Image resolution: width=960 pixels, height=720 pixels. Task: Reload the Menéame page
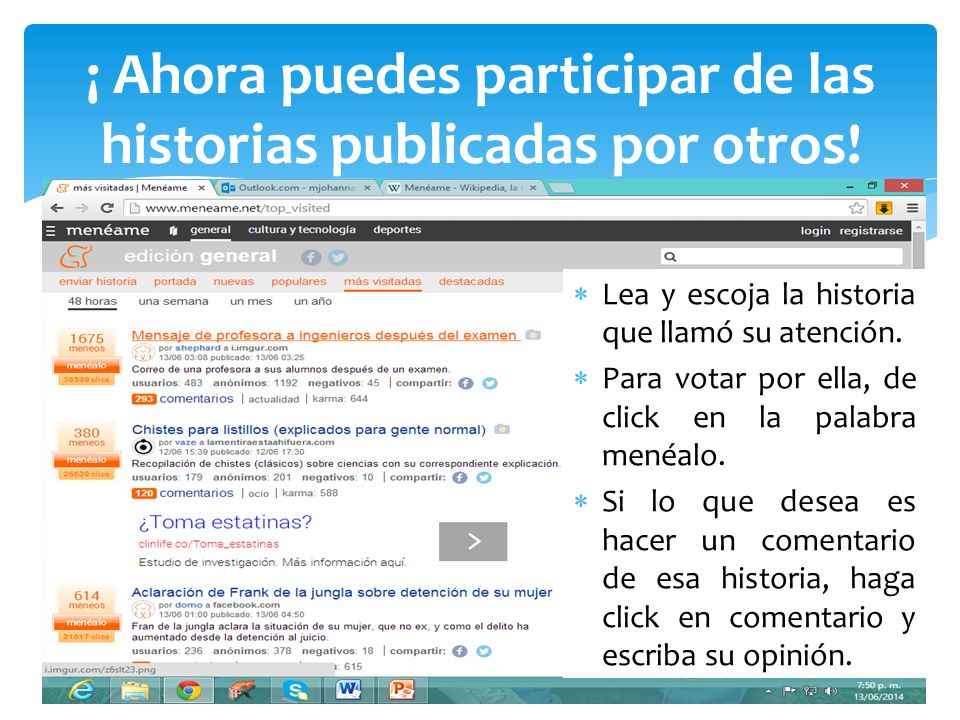107,208
